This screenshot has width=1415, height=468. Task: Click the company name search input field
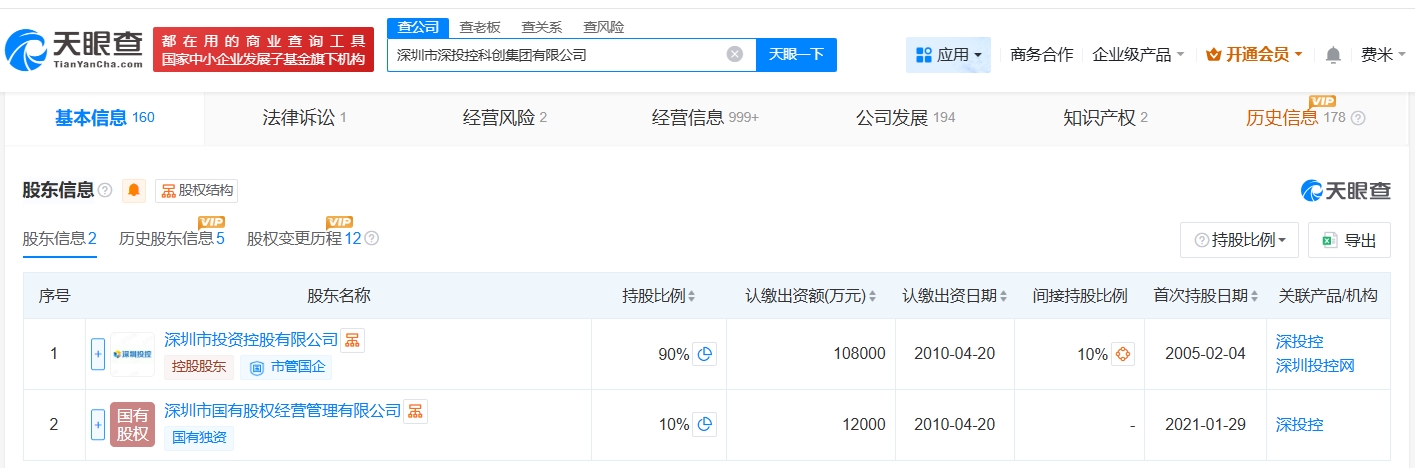(555, 55)
